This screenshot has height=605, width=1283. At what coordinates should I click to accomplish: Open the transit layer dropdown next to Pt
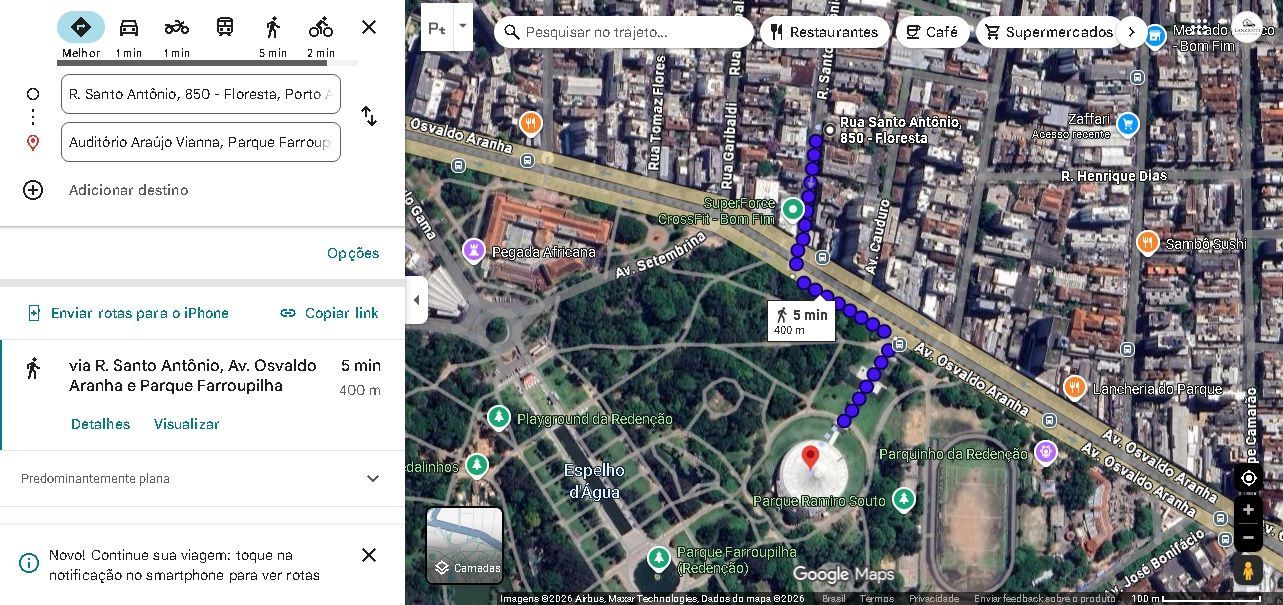(x=461, y=28)
